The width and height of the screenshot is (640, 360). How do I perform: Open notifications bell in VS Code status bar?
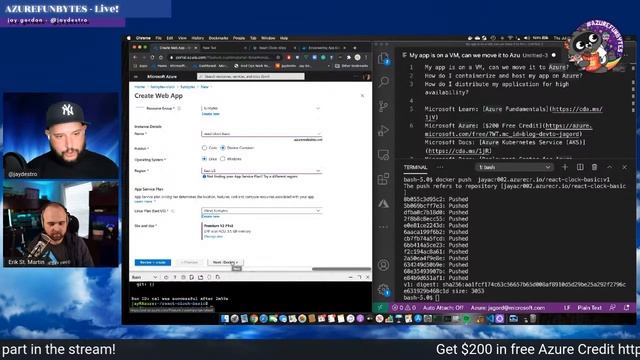tap(627, 308)
